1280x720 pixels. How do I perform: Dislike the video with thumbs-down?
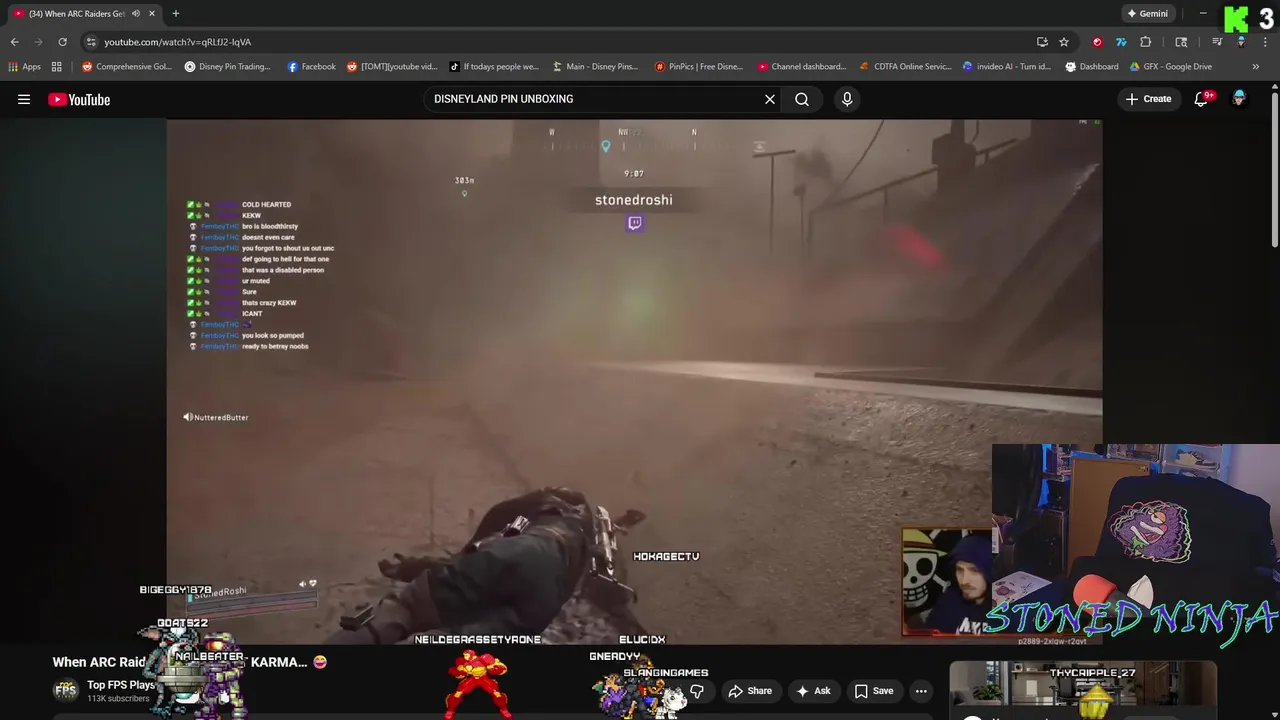(697, 691)
